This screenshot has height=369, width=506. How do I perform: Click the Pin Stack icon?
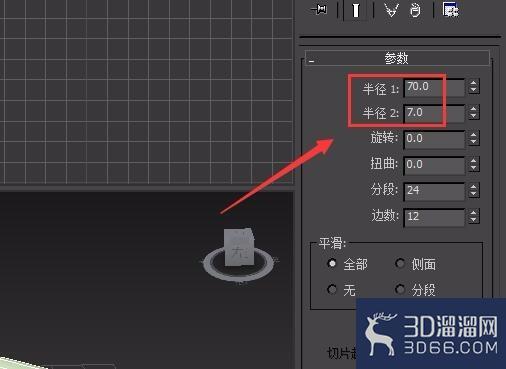tap(319, 10)
